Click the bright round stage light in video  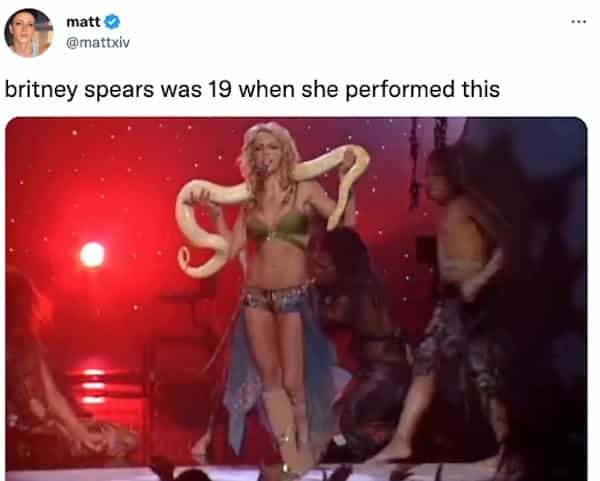pos(92,254)
